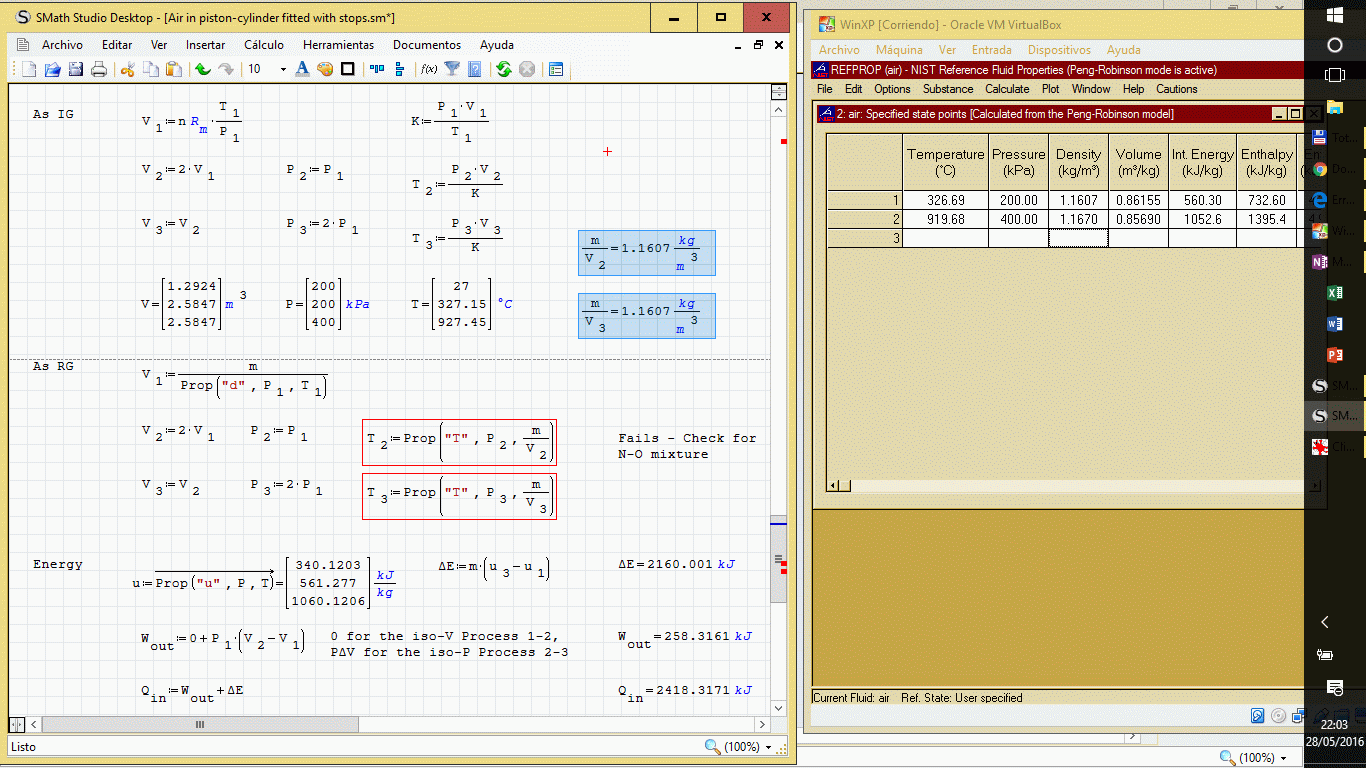Expand the font size 10 dropdown
This screenshot has width=1366, height=768.
pos(283,69)
